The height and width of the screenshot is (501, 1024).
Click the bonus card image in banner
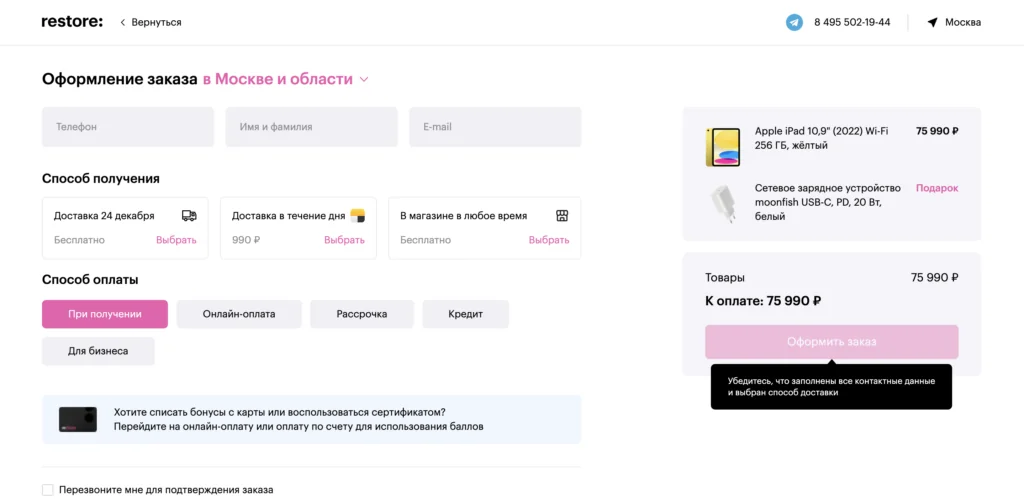click(x=78, y=419)
